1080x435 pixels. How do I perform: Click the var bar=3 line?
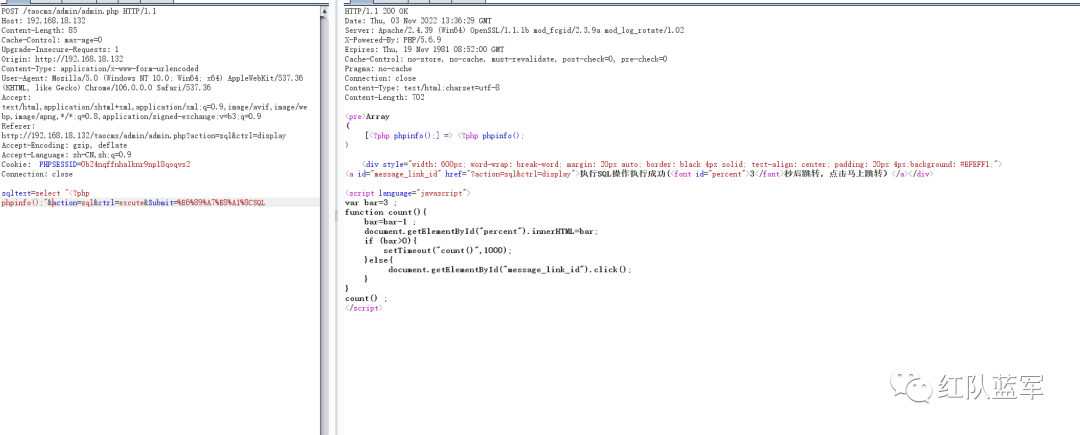[371, 203]
